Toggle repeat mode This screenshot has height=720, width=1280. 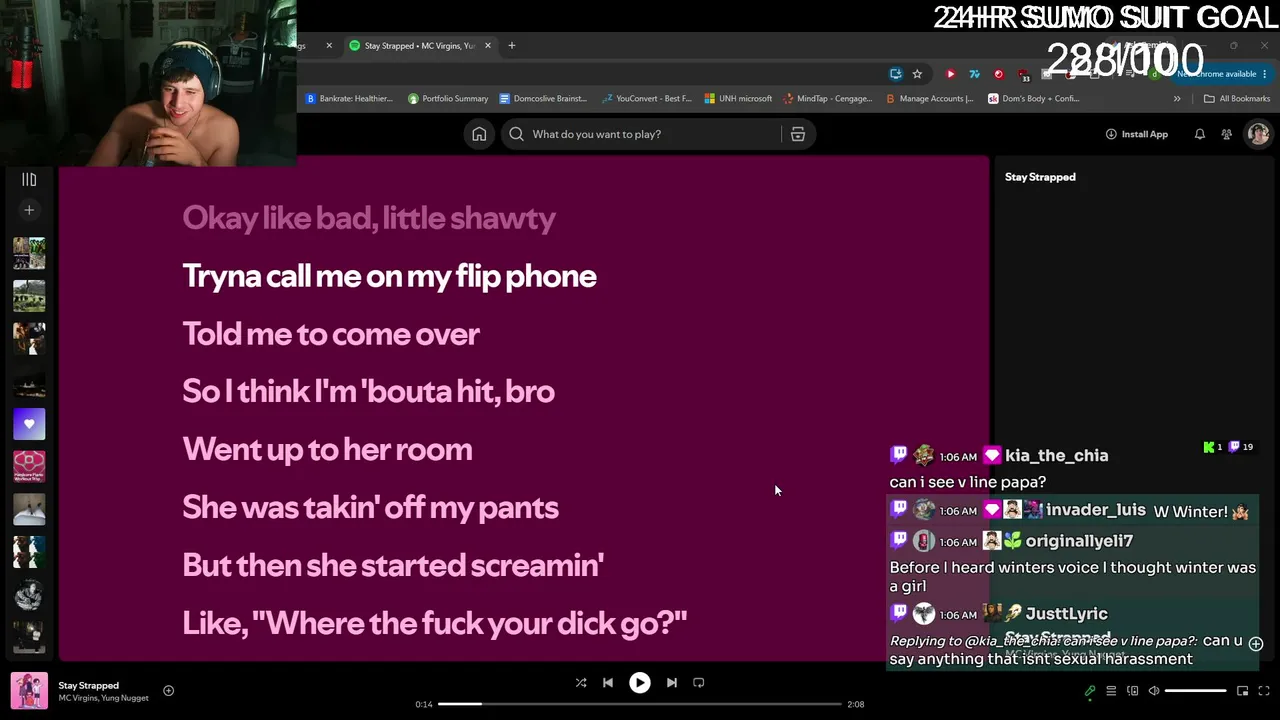click(x=699, y=683)
